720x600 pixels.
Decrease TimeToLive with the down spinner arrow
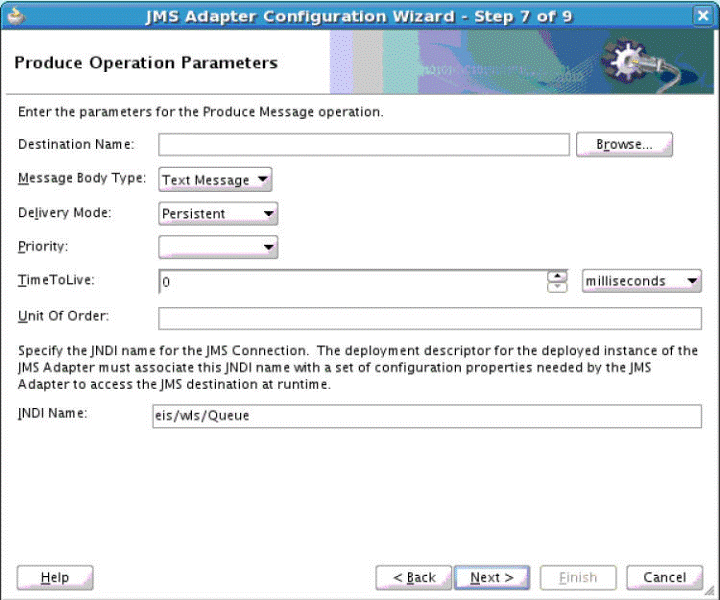point(557,287)
